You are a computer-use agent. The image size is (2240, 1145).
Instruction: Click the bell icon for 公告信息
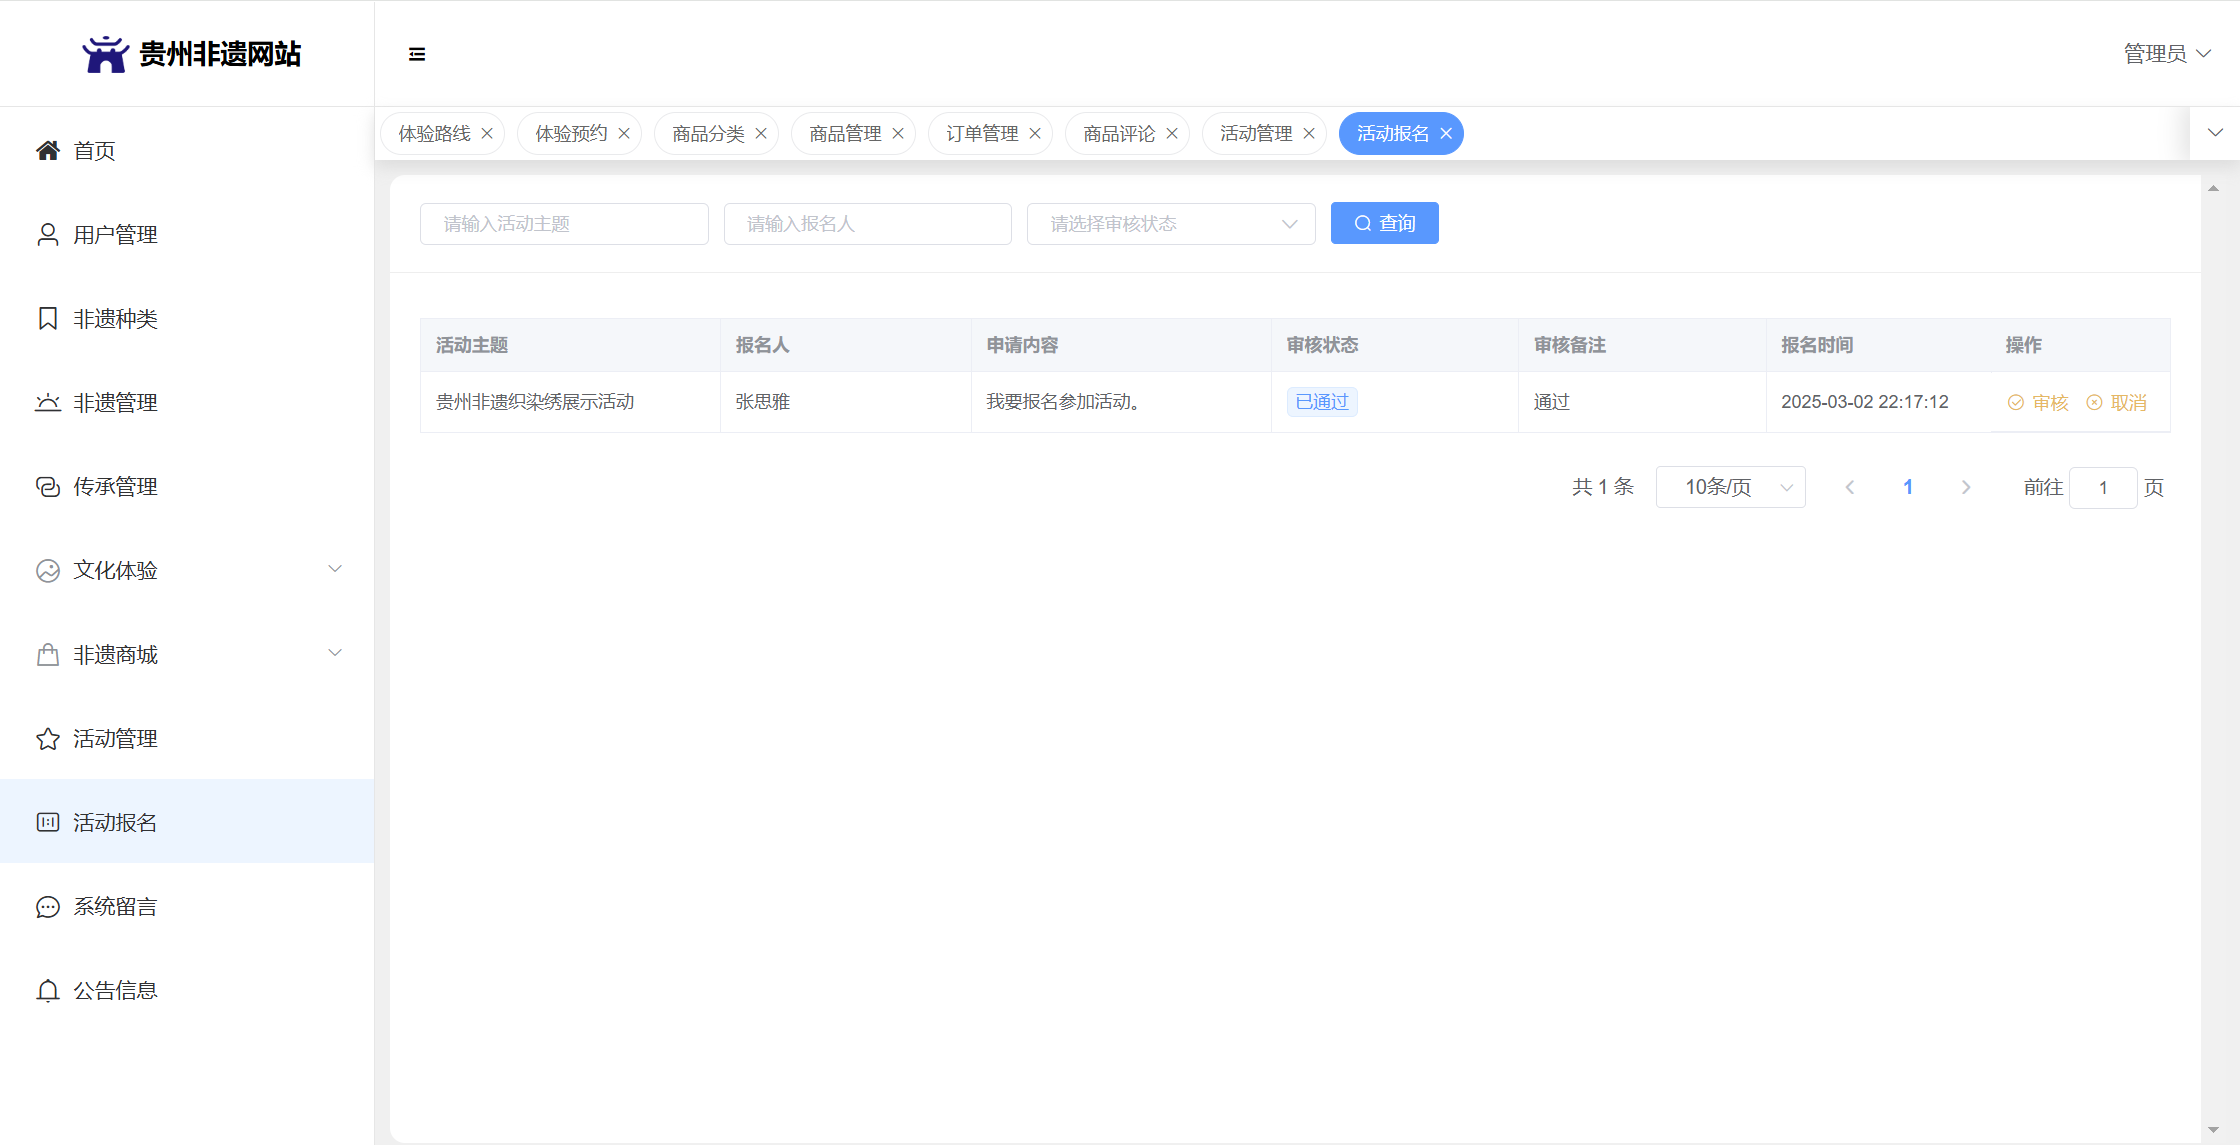(x=47, y=990)
